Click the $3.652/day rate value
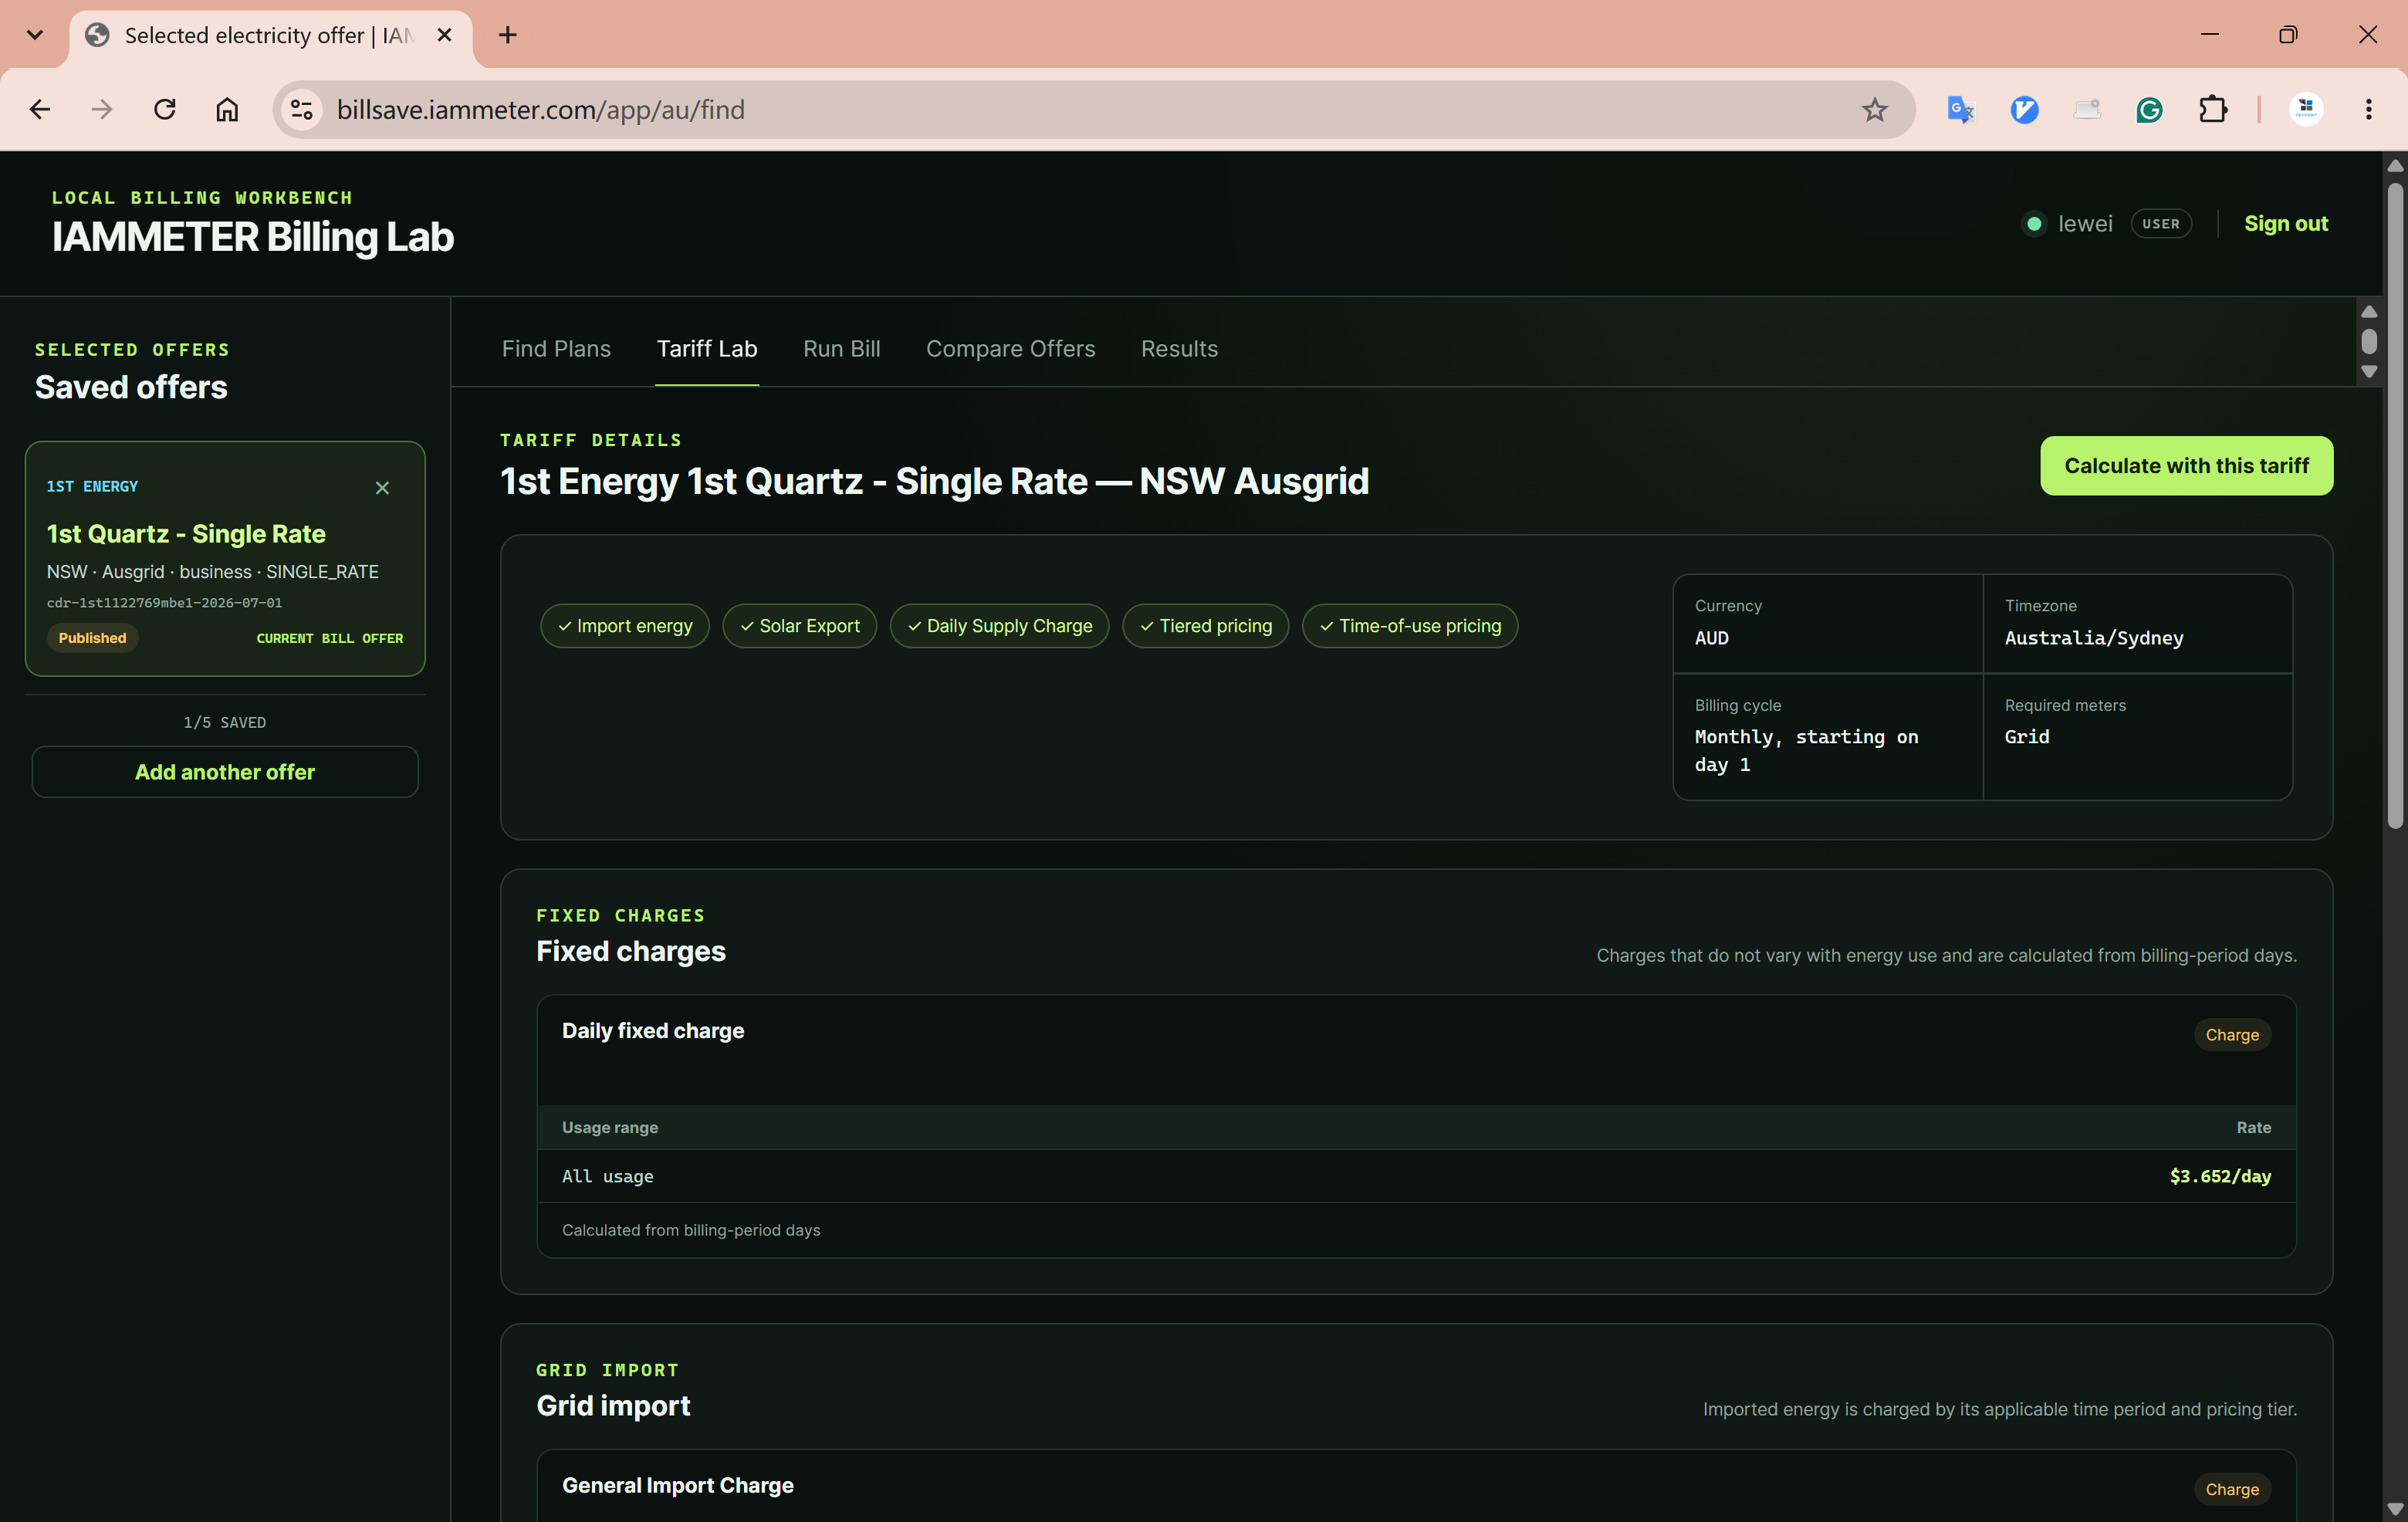 tap(2220, 1176)
